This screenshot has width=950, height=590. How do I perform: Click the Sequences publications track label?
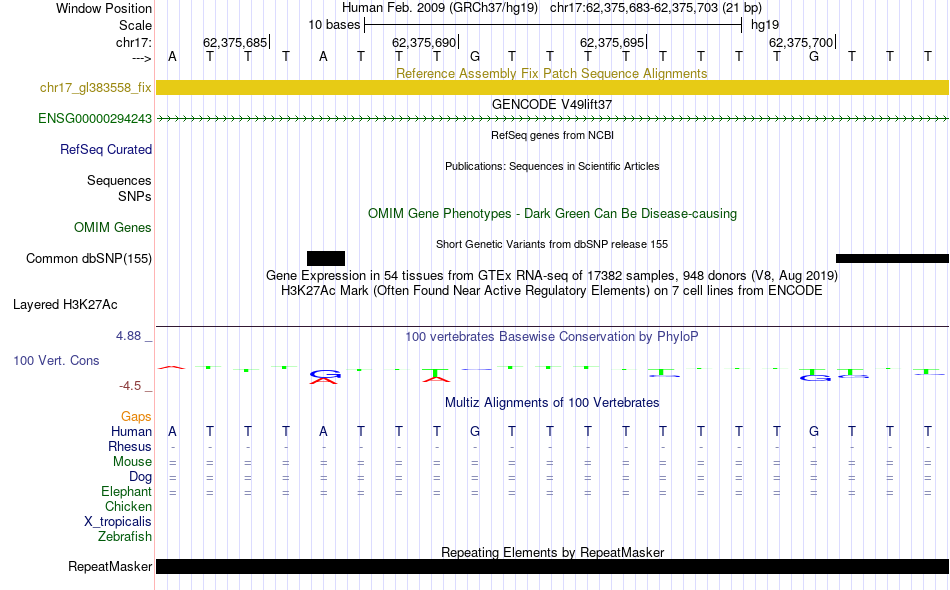pos(119,181)
